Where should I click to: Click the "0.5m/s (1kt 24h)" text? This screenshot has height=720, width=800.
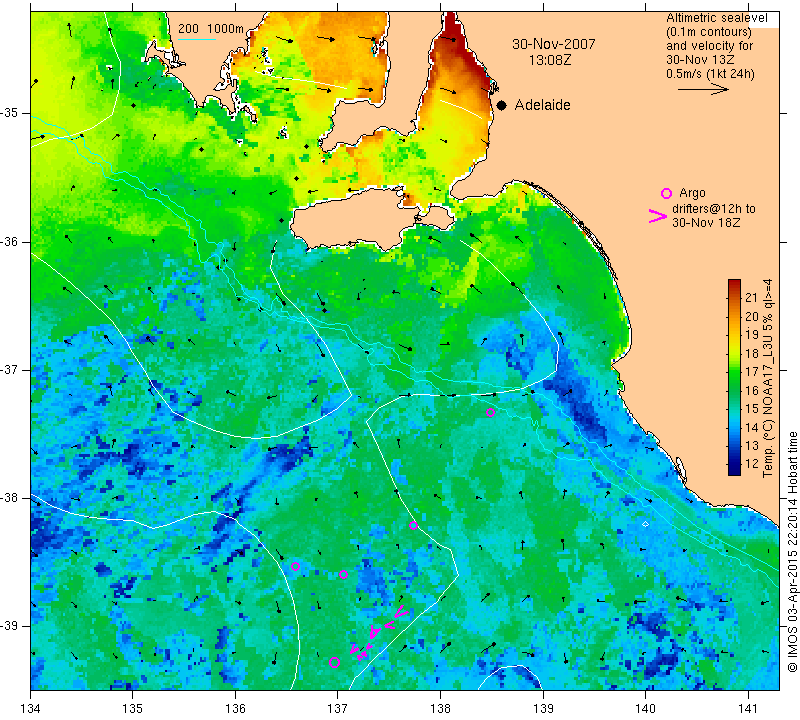(x=710, y=74)
